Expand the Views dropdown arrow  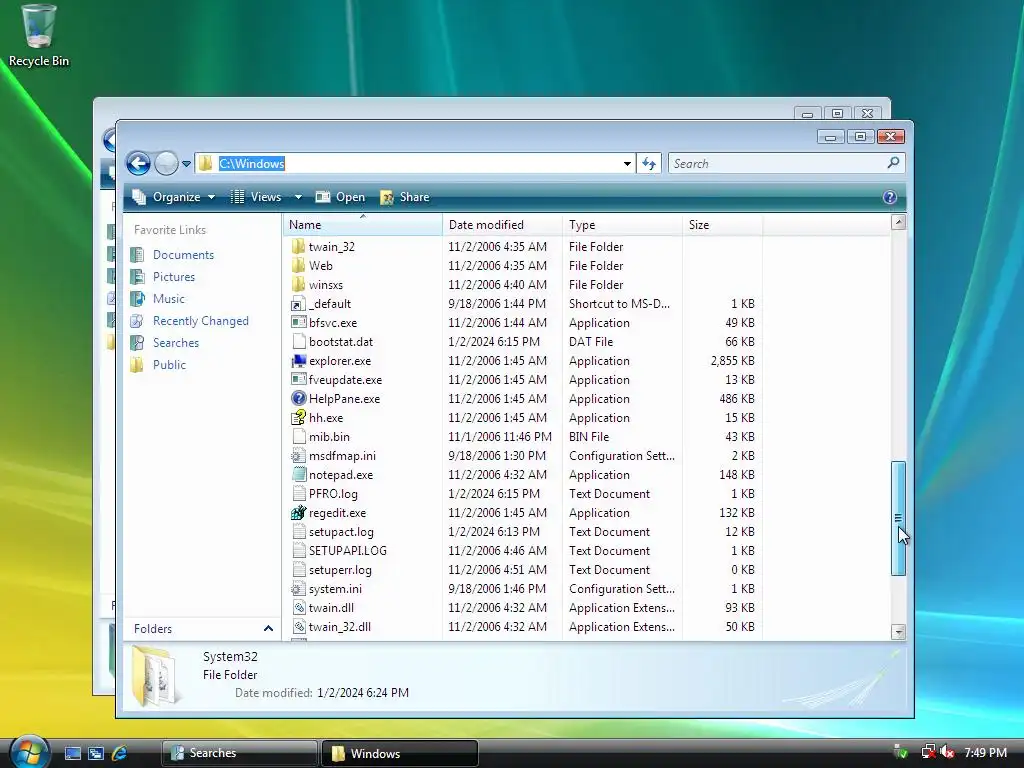pos(298,197)
